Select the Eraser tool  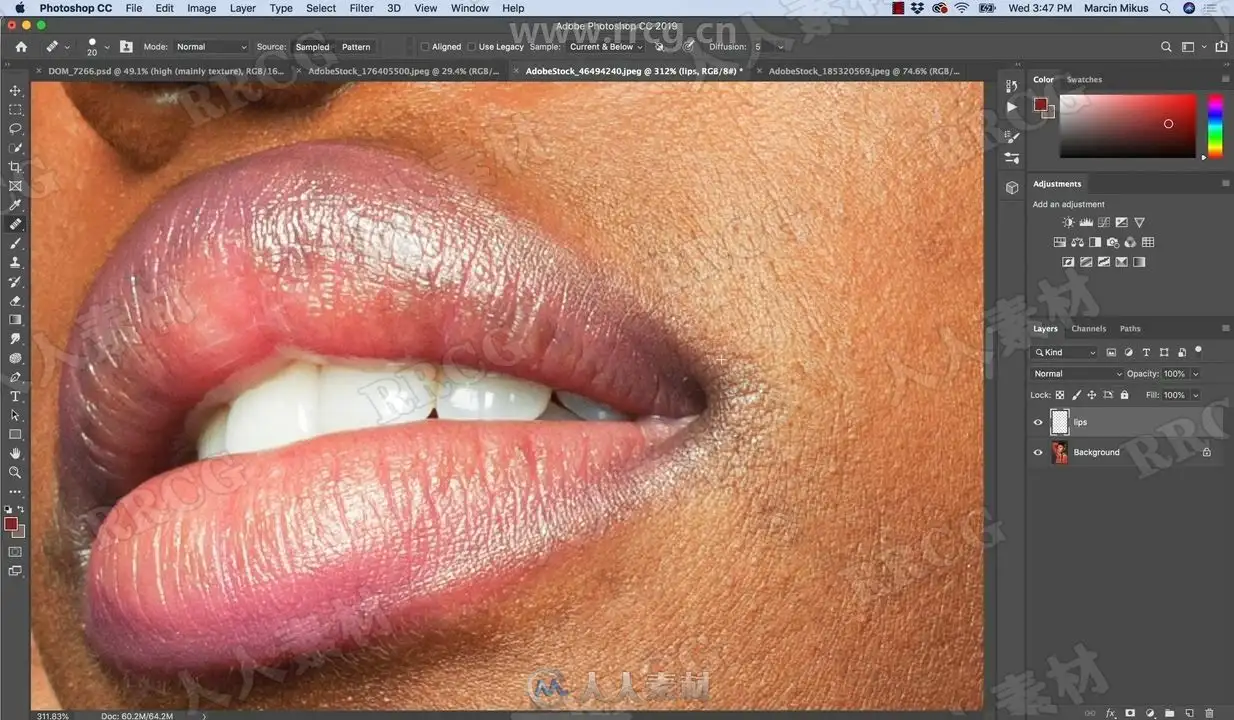pos(15,300)
